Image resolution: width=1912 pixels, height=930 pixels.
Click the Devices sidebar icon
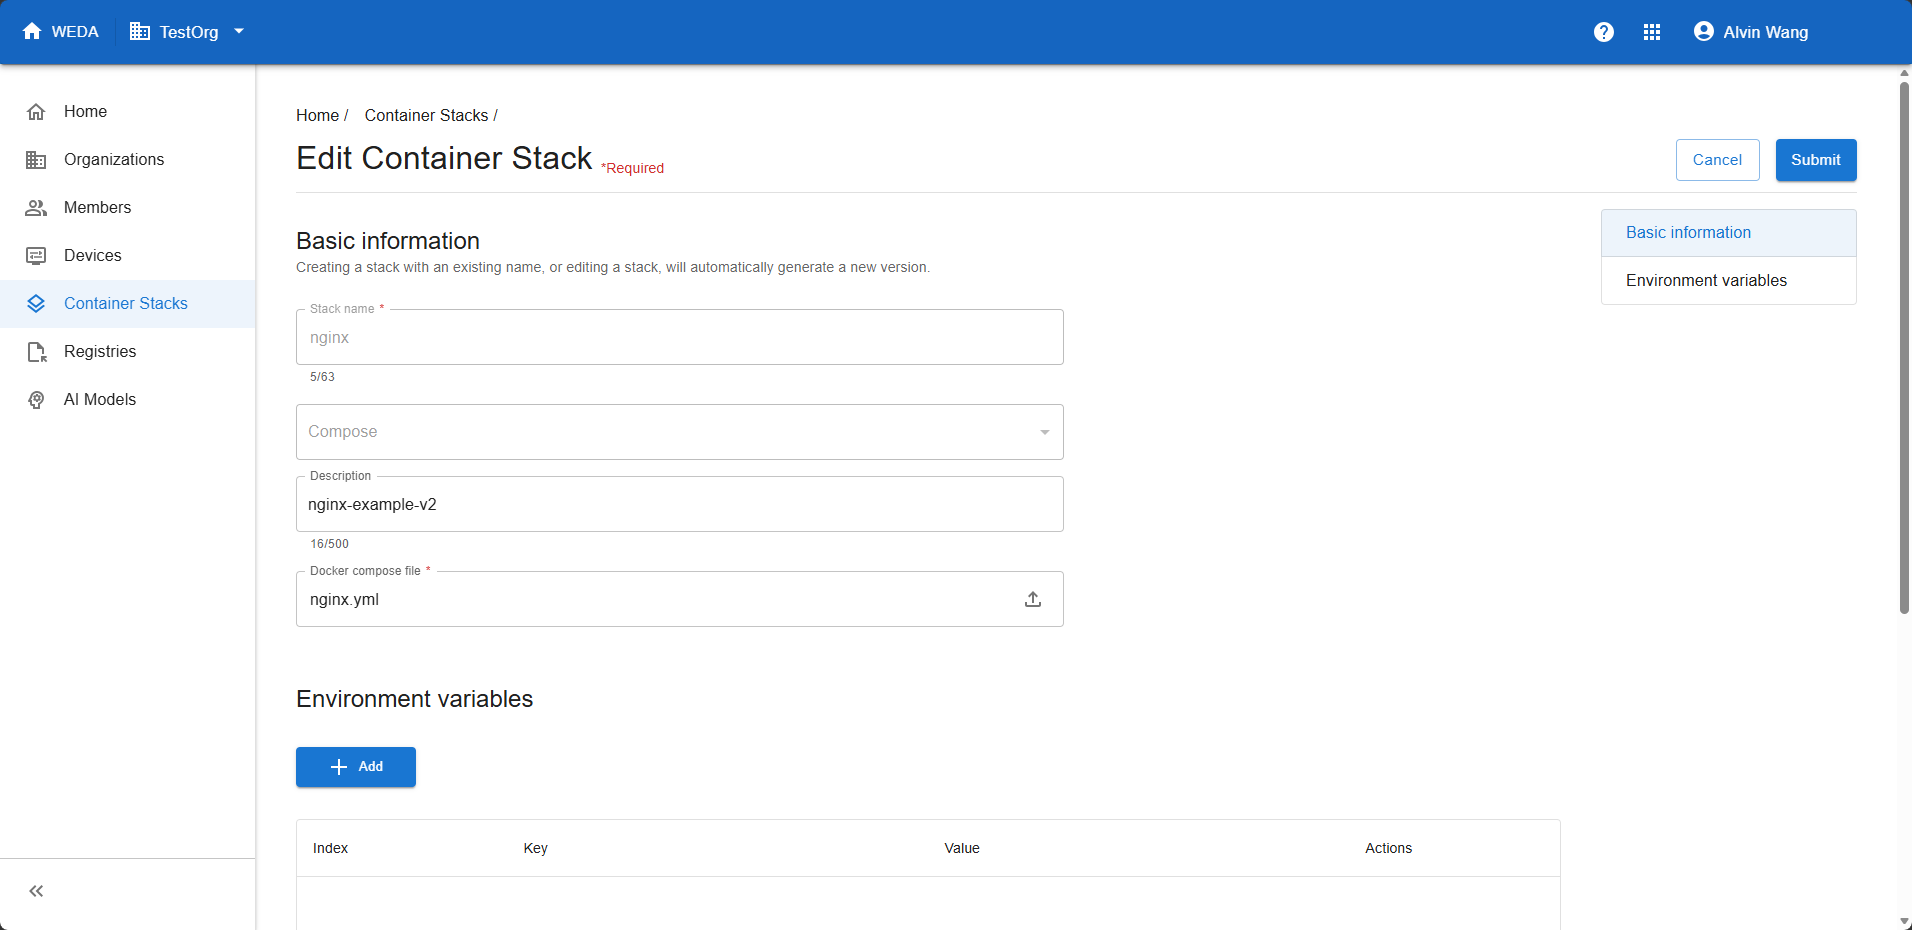pyautogui.click(x=36, y=256)
